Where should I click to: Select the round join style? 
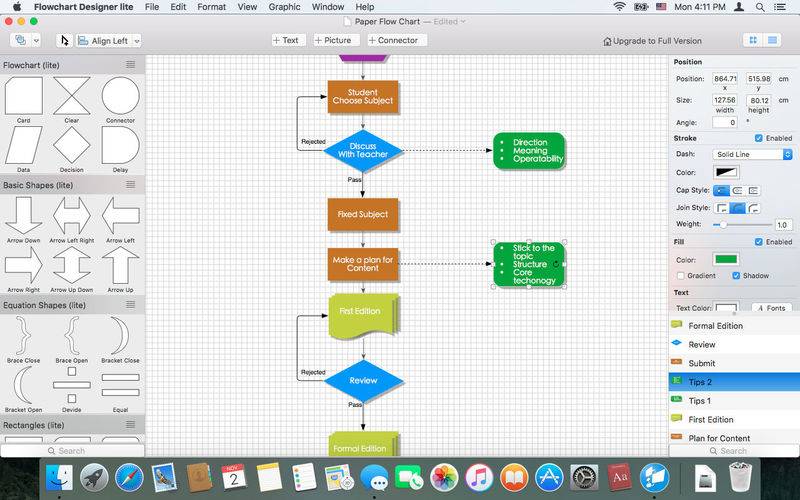pos(737,208)
